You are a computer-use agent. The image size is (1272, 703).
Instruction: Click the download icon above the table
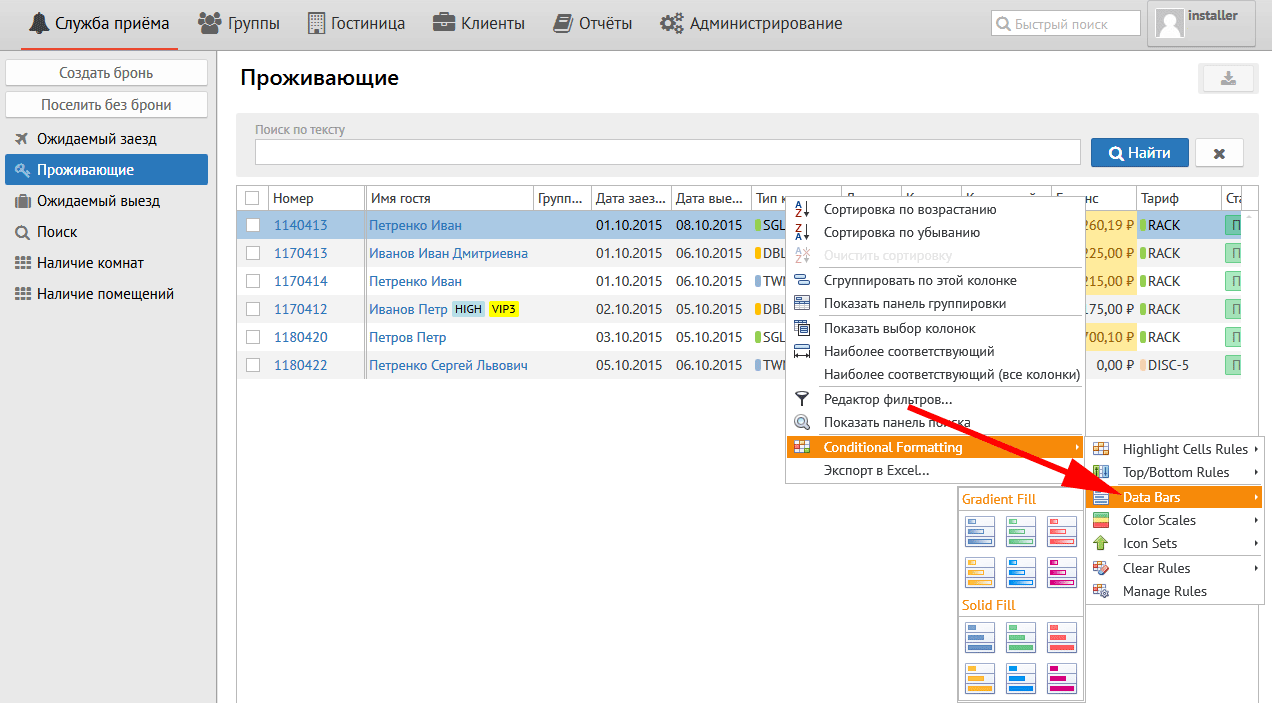[1227, 79]
